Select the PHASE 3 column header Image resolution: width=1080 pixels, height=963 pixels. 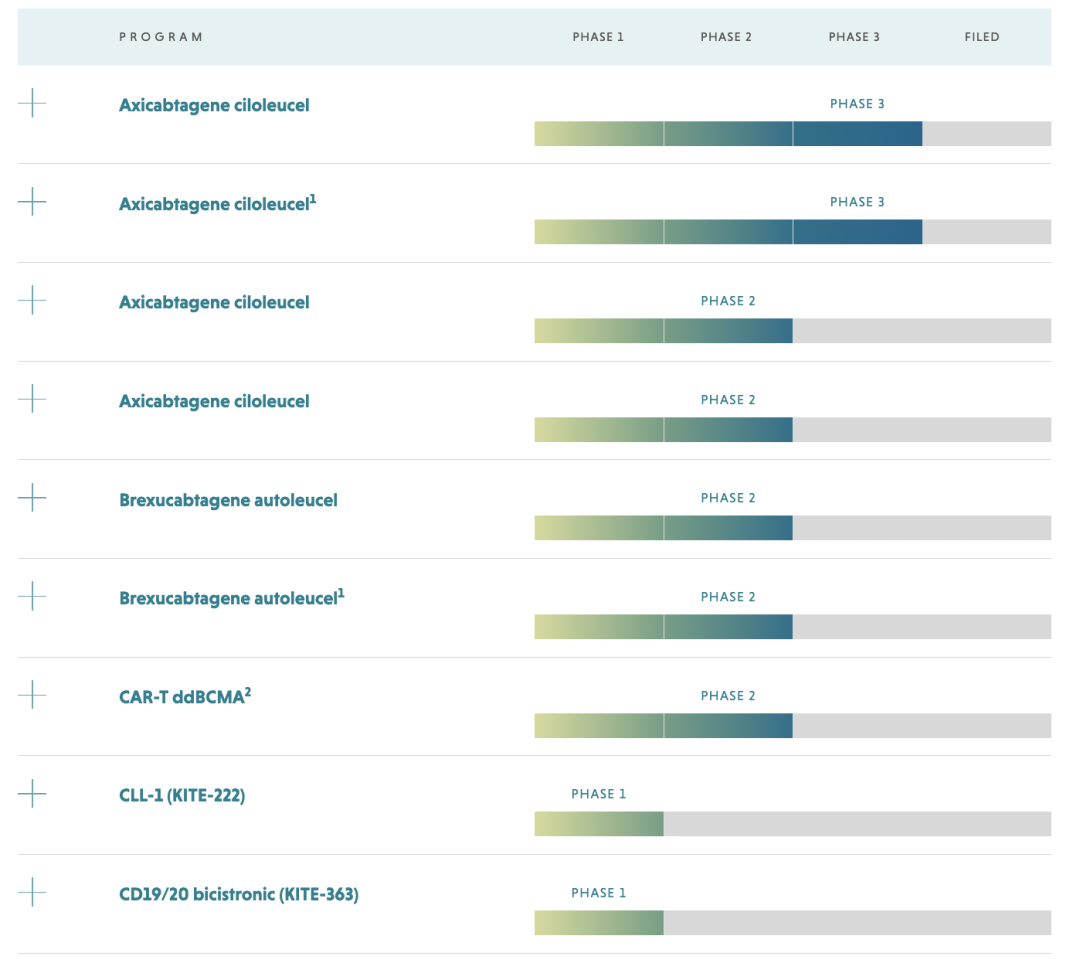point(854,37)
